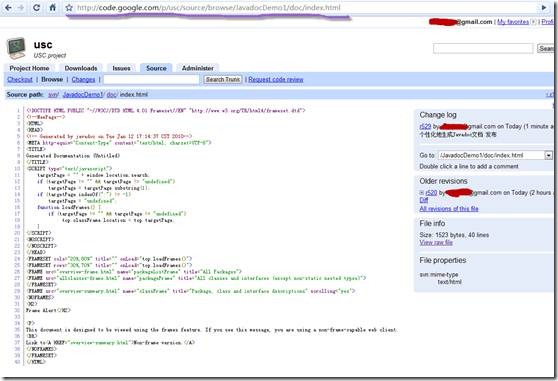The width and height of the screenshot is (558, 381).
Task: Open revision r529 in Change log
Action: point(425,126)
